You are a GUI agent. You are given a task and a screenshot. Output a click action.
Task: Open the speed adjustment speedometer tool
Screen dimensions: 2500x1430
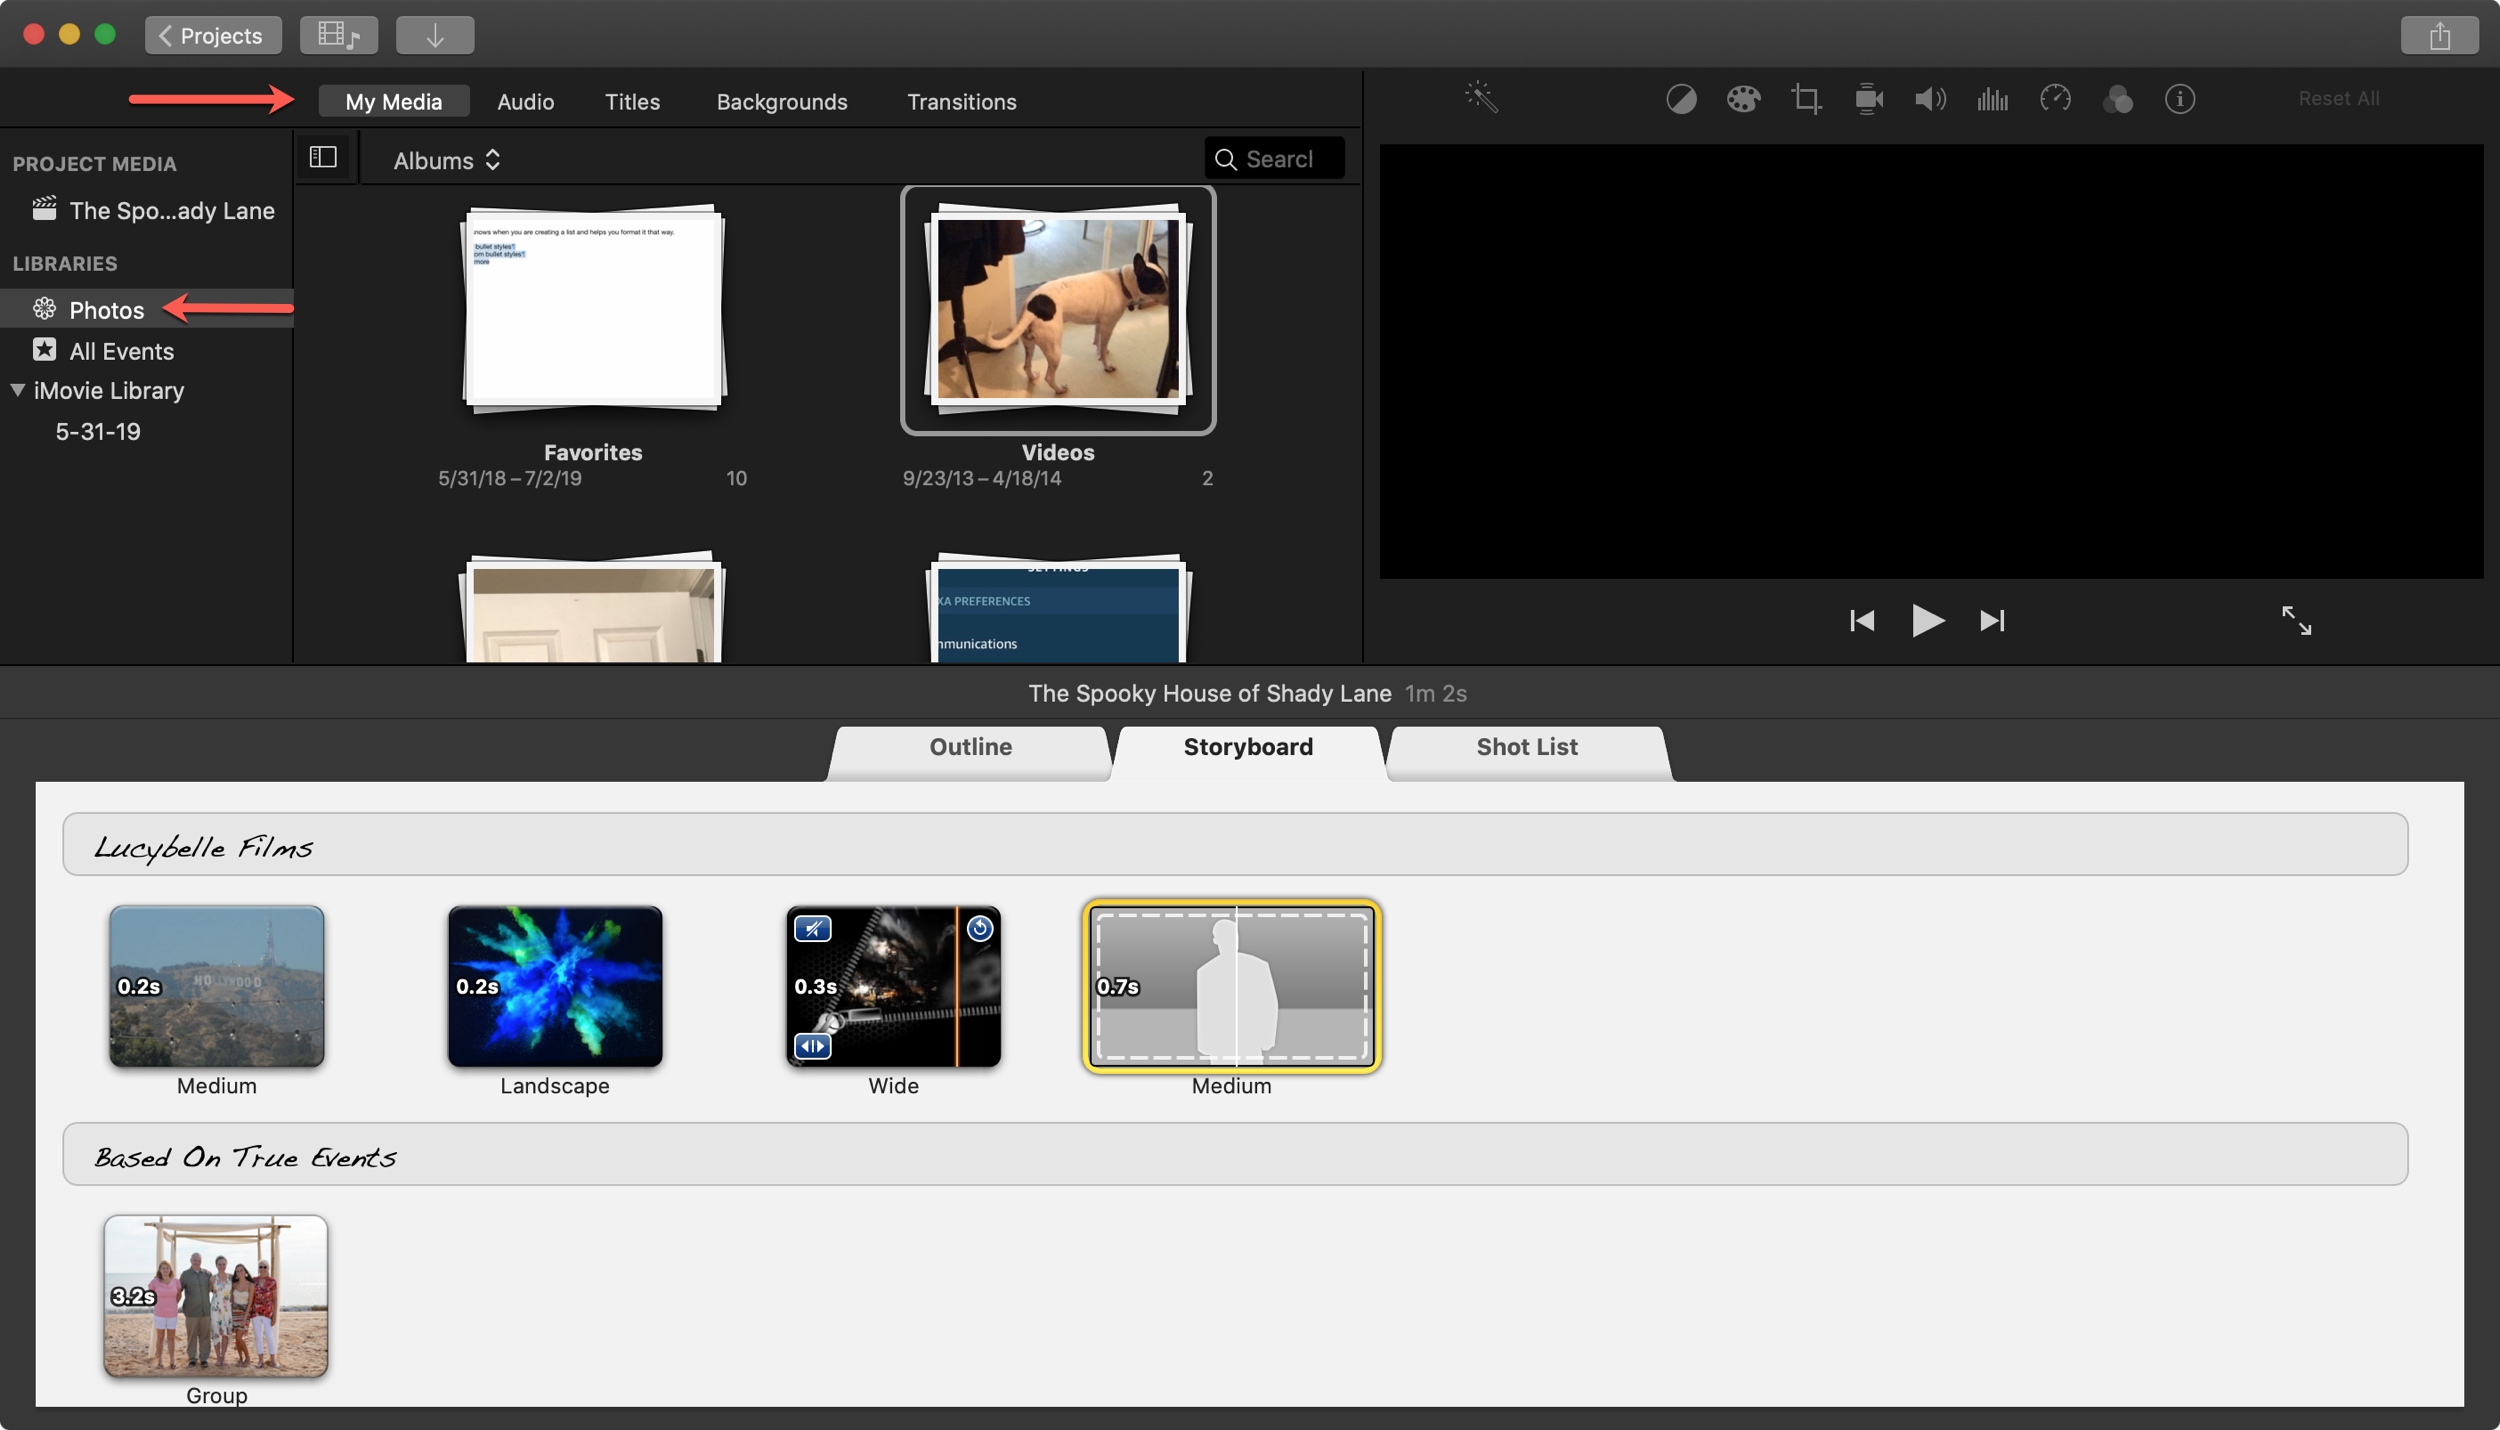pyautogui.click(x=2055, y=99)
